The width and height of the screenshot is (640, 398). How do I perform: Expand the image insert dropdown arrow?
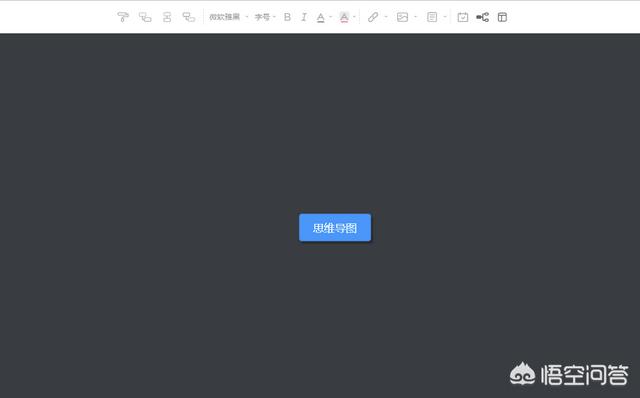coord(416,17)
